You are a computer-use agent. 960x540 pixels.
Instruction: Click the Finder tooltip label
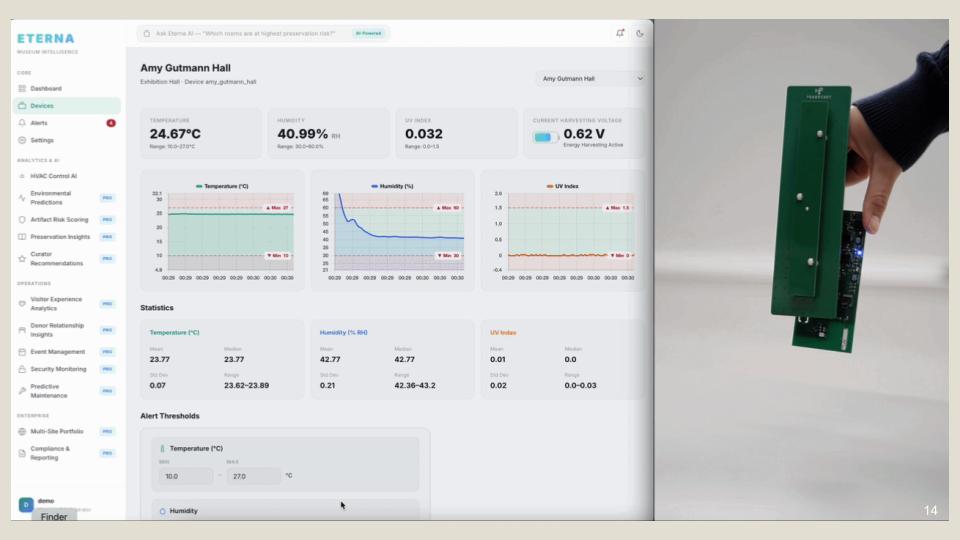(54, 516)
